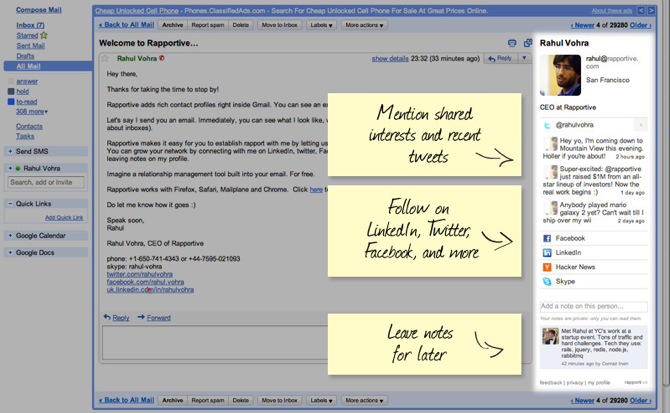Click show details link
670x413 pixels.
coord(390,59)
